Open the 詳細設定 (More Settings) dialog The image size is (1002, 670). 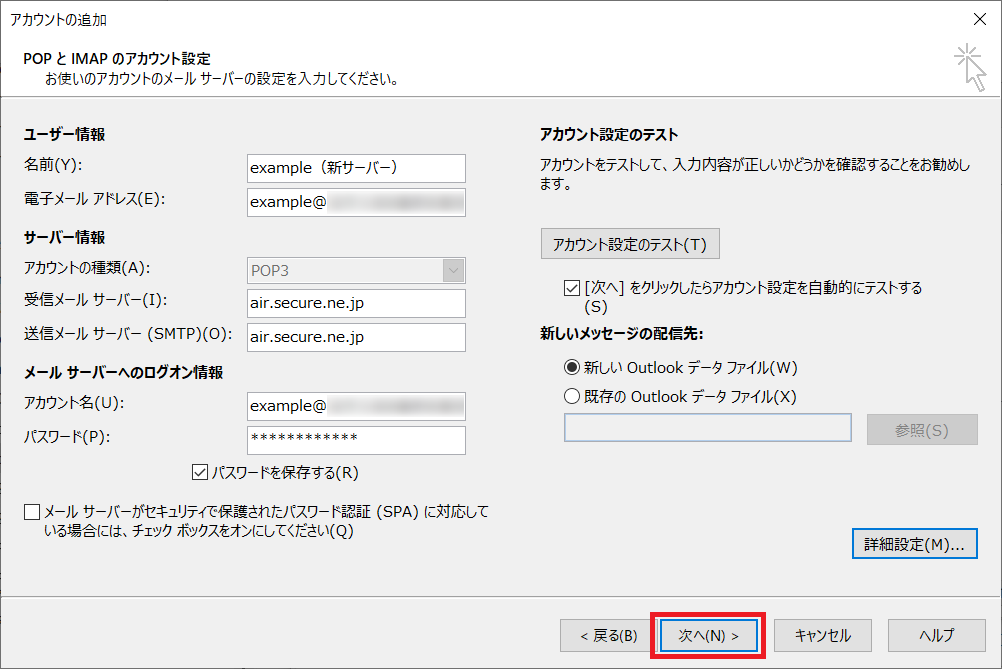(914, 545)
